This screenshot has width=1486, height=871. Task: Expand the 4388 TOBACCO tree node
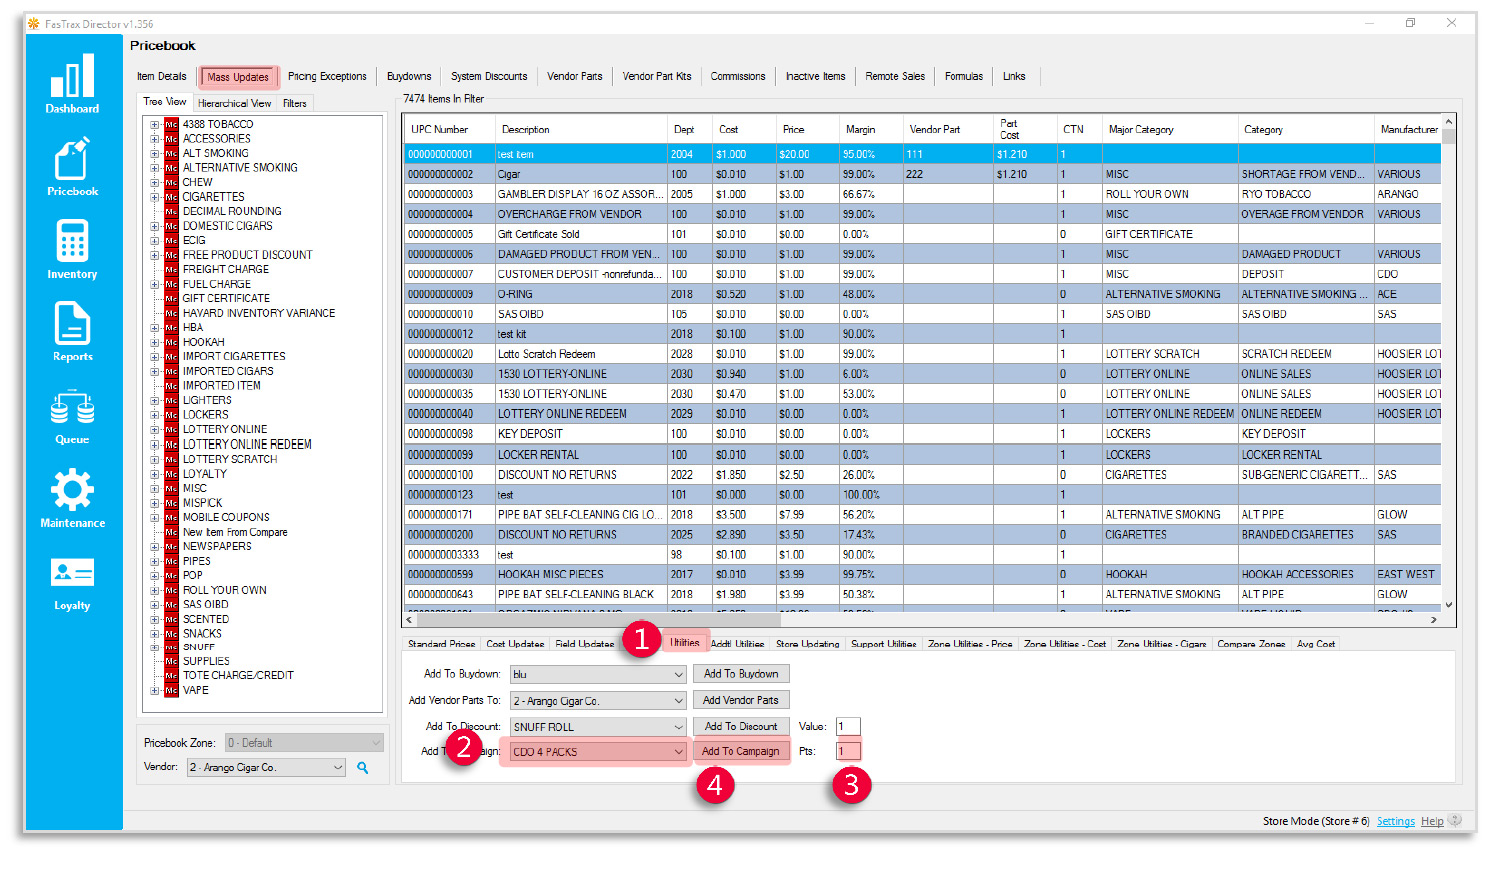coord(154,125)
